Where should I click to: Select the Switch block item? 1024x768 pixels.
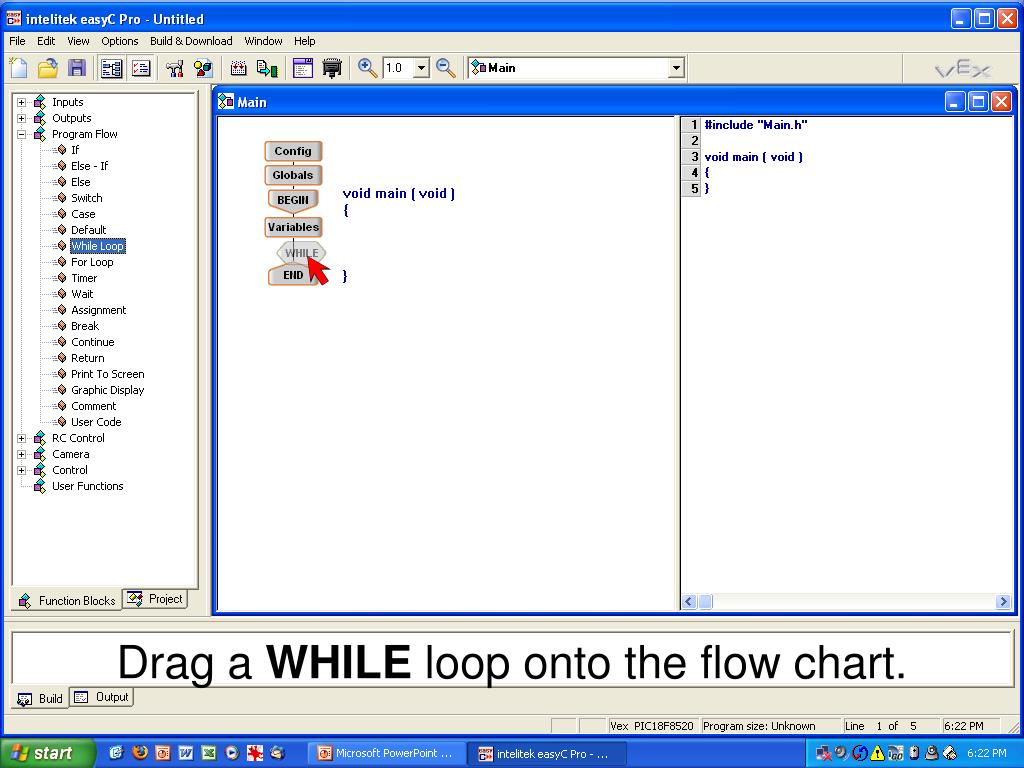tap(86, 198)
